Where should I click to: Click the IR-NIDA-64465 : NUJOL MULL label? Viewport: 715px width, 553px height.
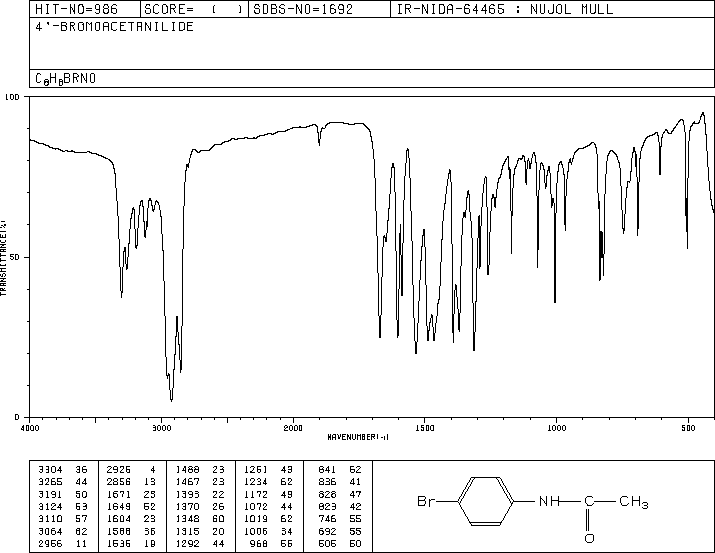tap(505, 9)
